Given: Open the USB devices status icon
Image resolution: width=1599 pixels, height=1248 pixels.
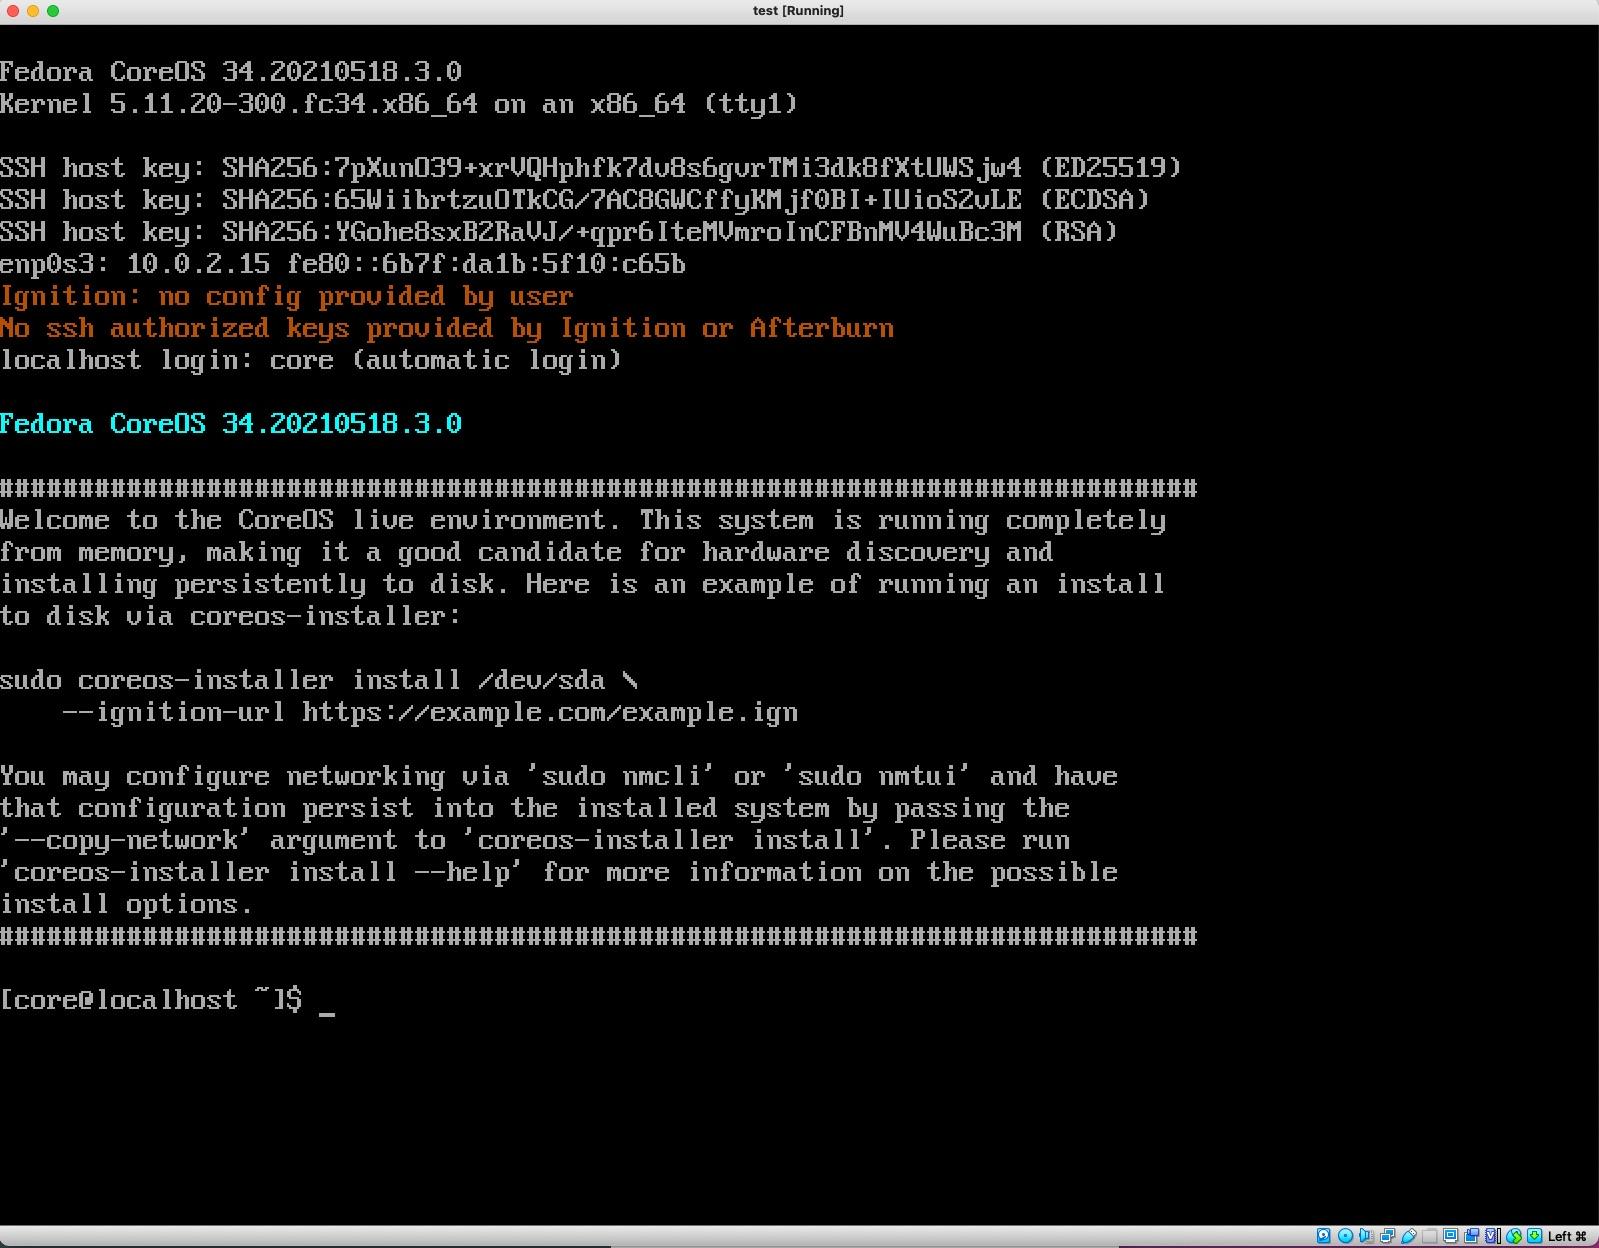Looking at the screenshot, I should [x=1408, y=1236].
